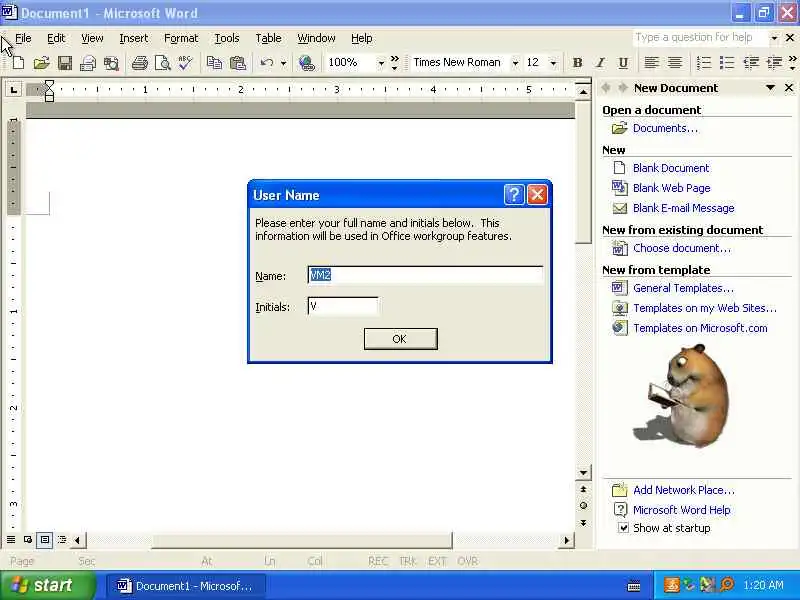The height and width of the screenshot is (600, 800).
Task: Open the File menu
Action: coord(23,38)
